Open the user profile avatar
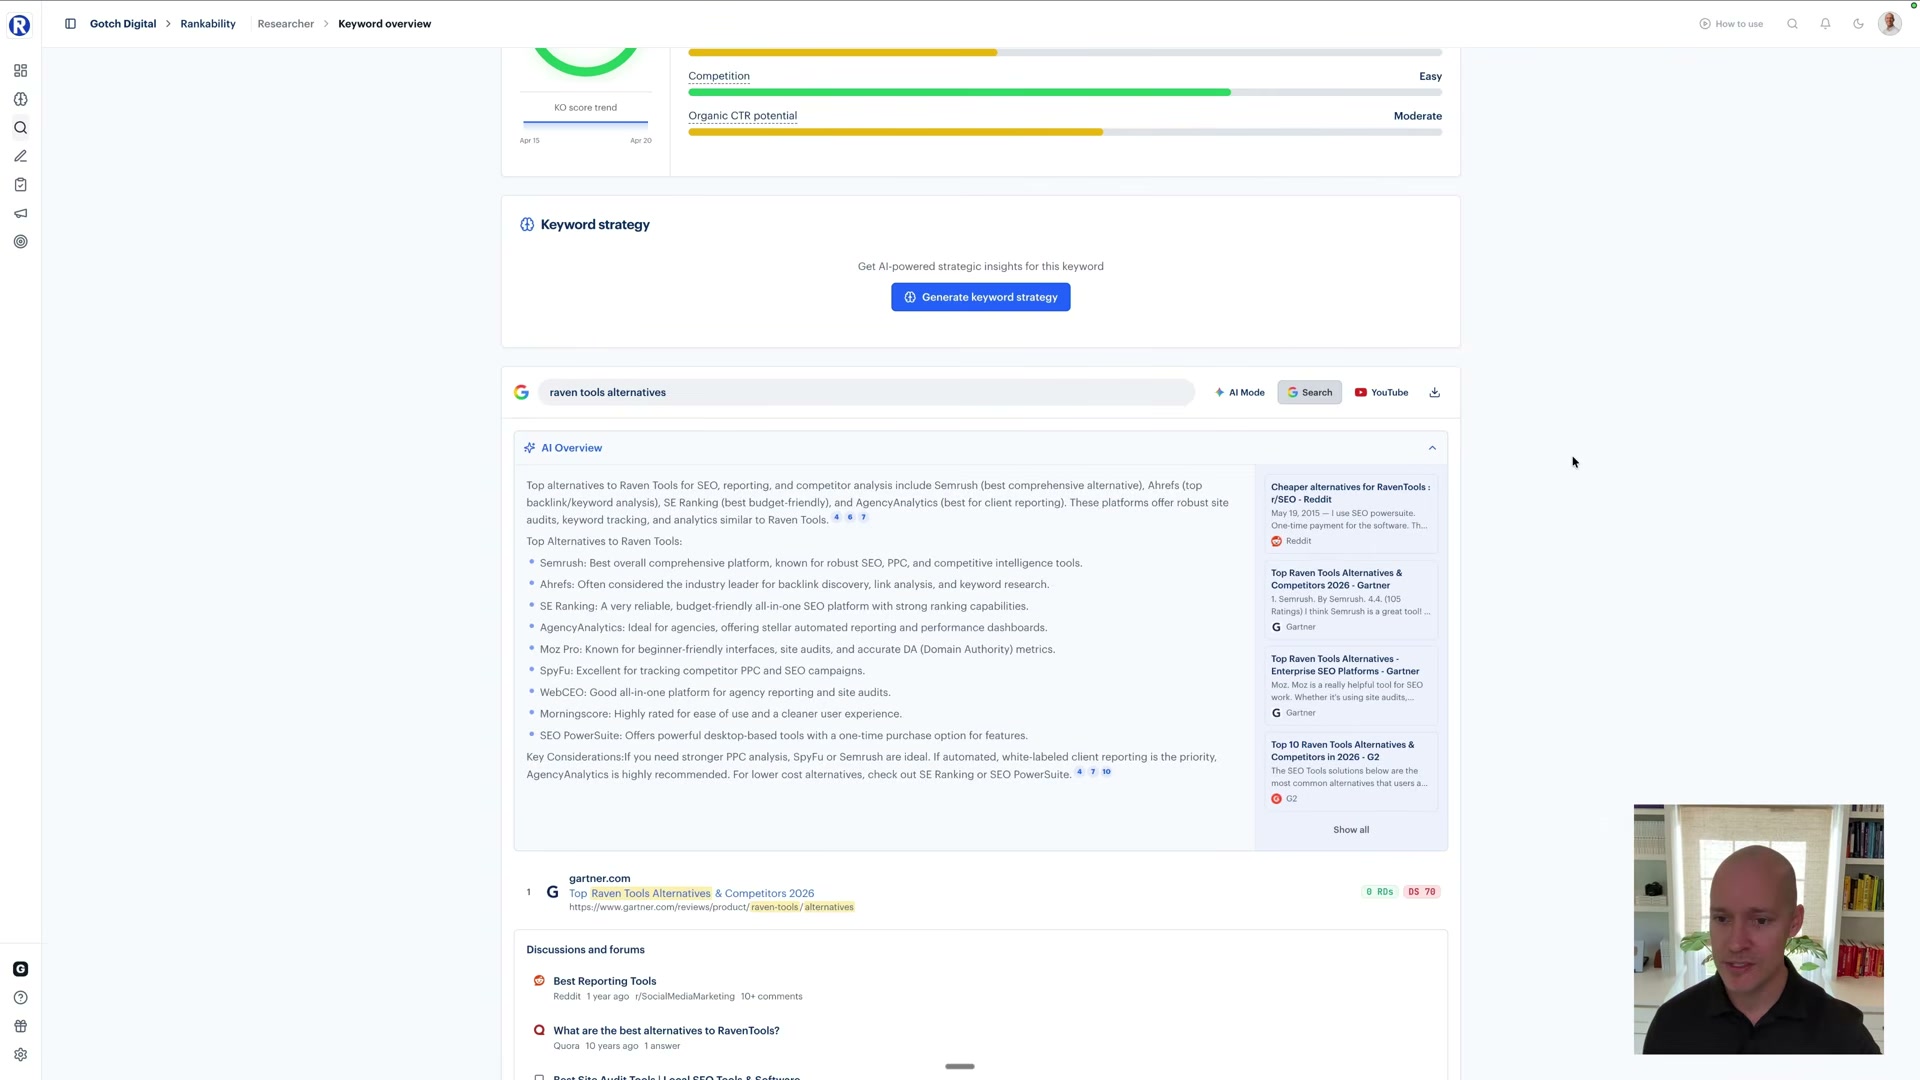This screenshot has height=1080, width=1920. point(1890,23)
